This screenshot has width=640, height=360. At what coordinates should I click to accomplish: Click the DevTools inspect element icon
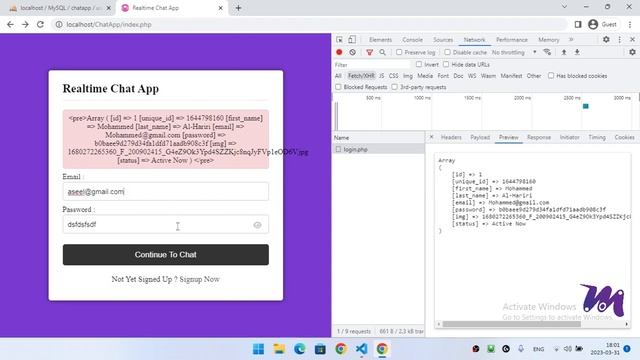340,40
